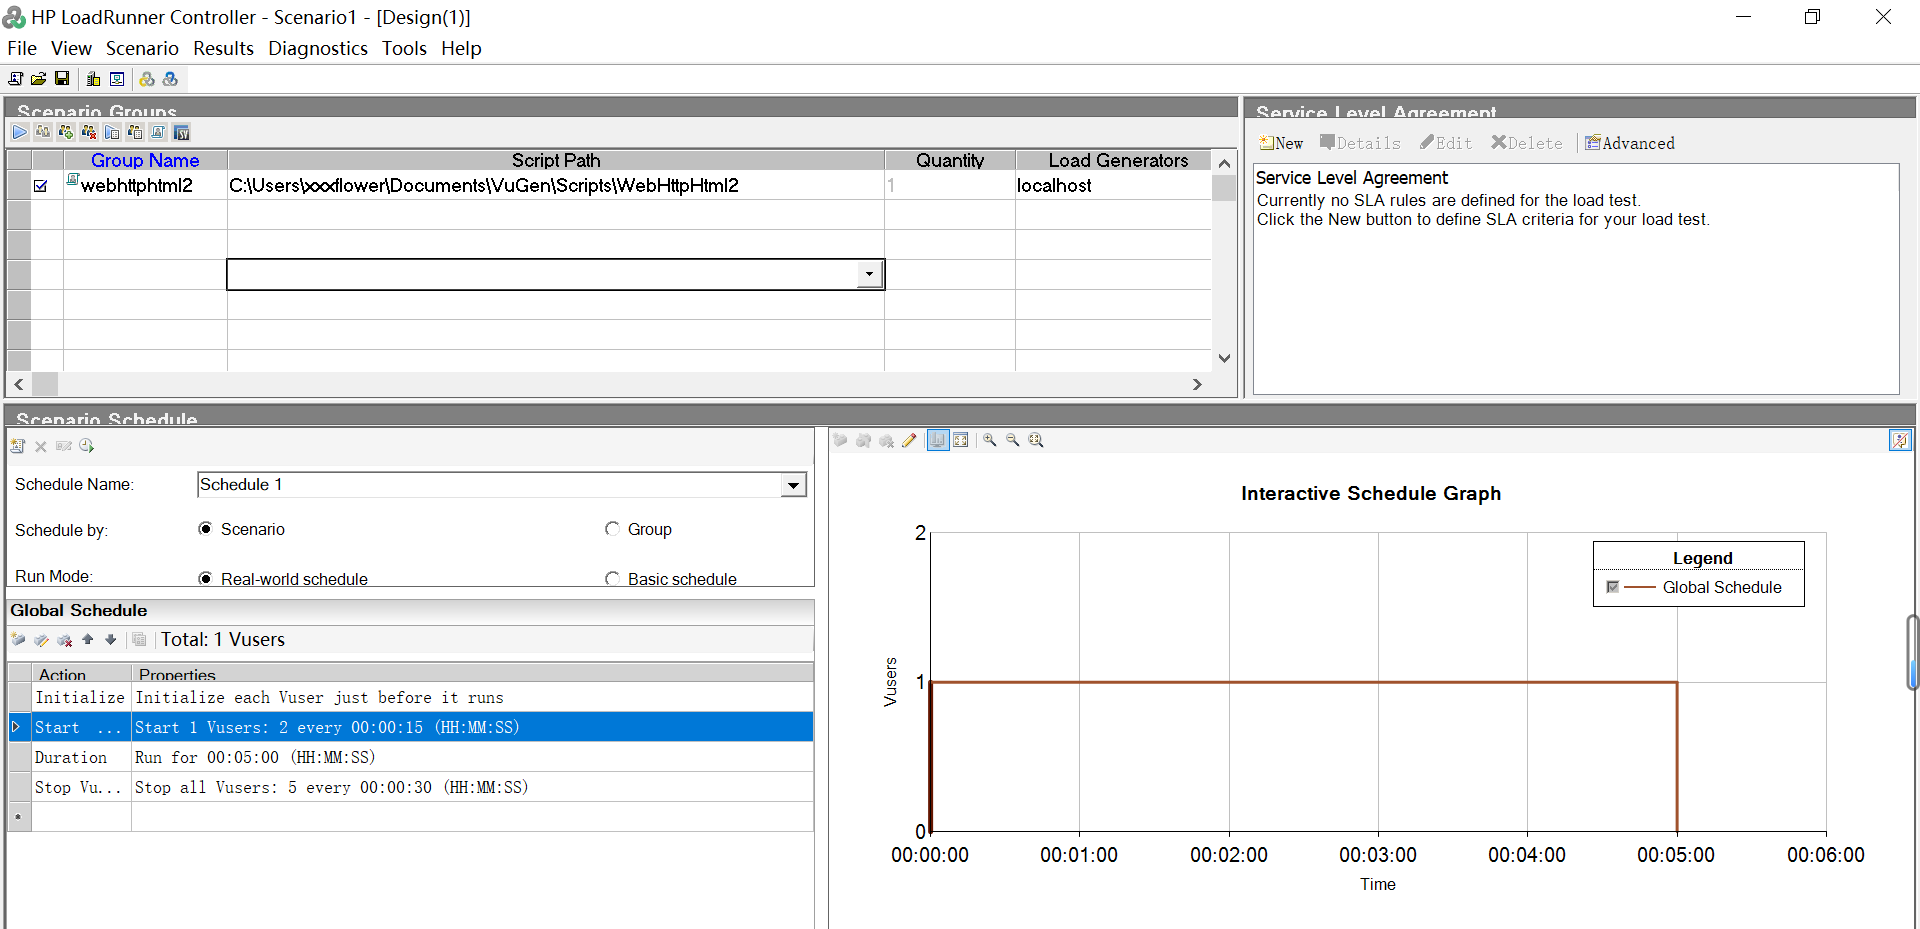Click Start Scenario play icon

pyautogui.click(x=20, y=132)
